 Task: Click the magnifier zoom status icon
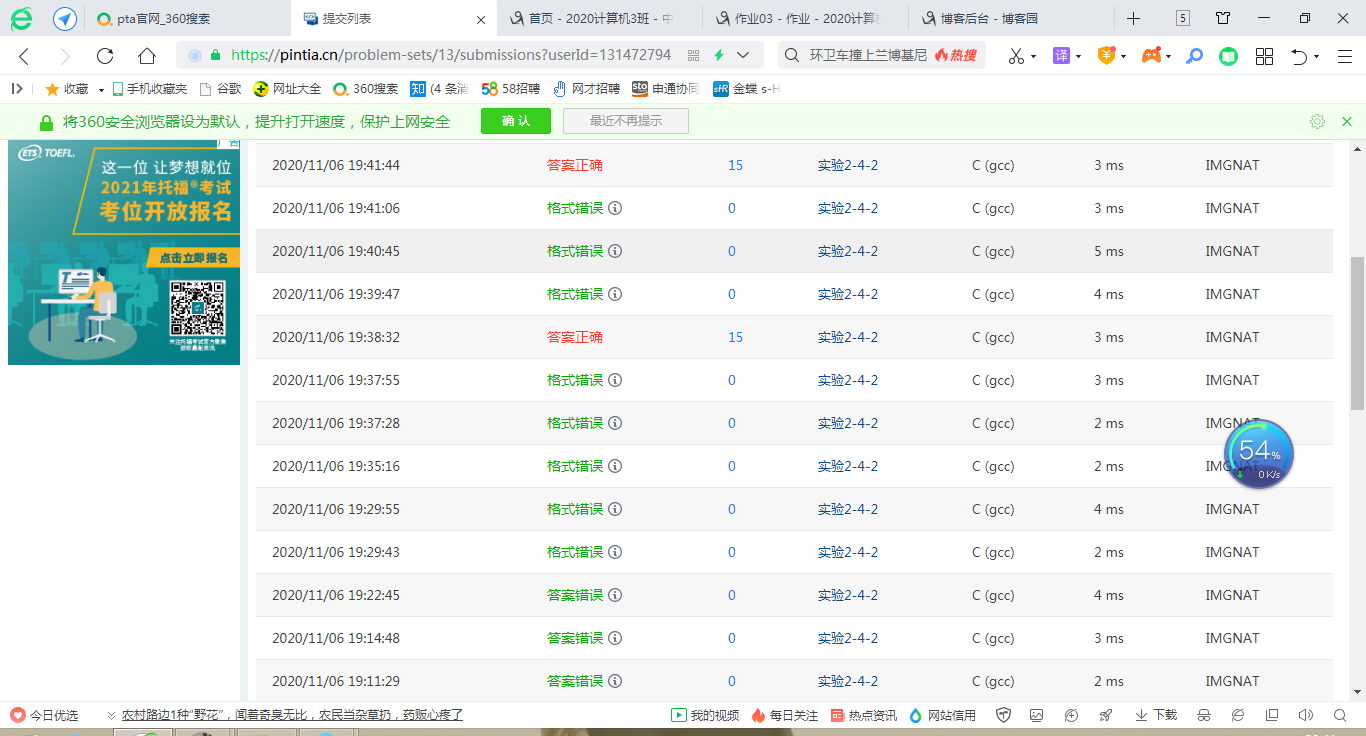coord(1339,715)
